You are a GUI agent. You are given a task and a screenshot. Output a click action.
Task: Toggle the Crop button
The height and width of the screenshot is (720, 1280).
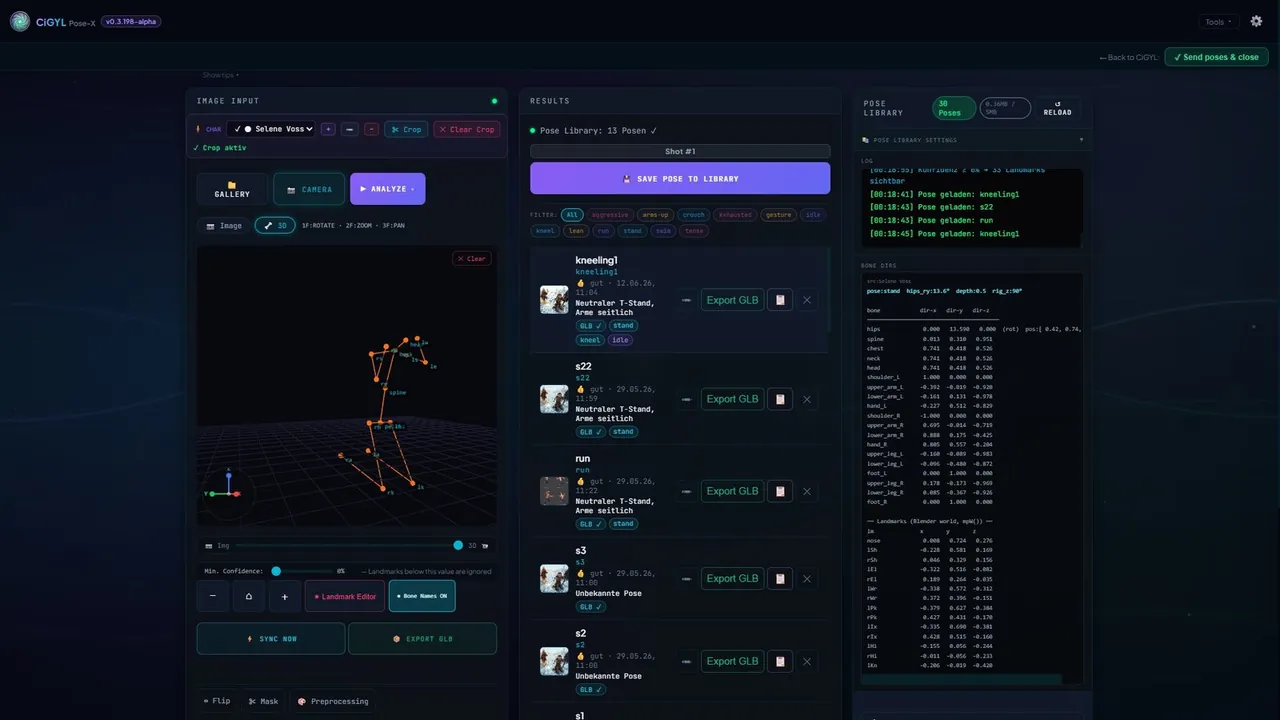click(406, 129)
